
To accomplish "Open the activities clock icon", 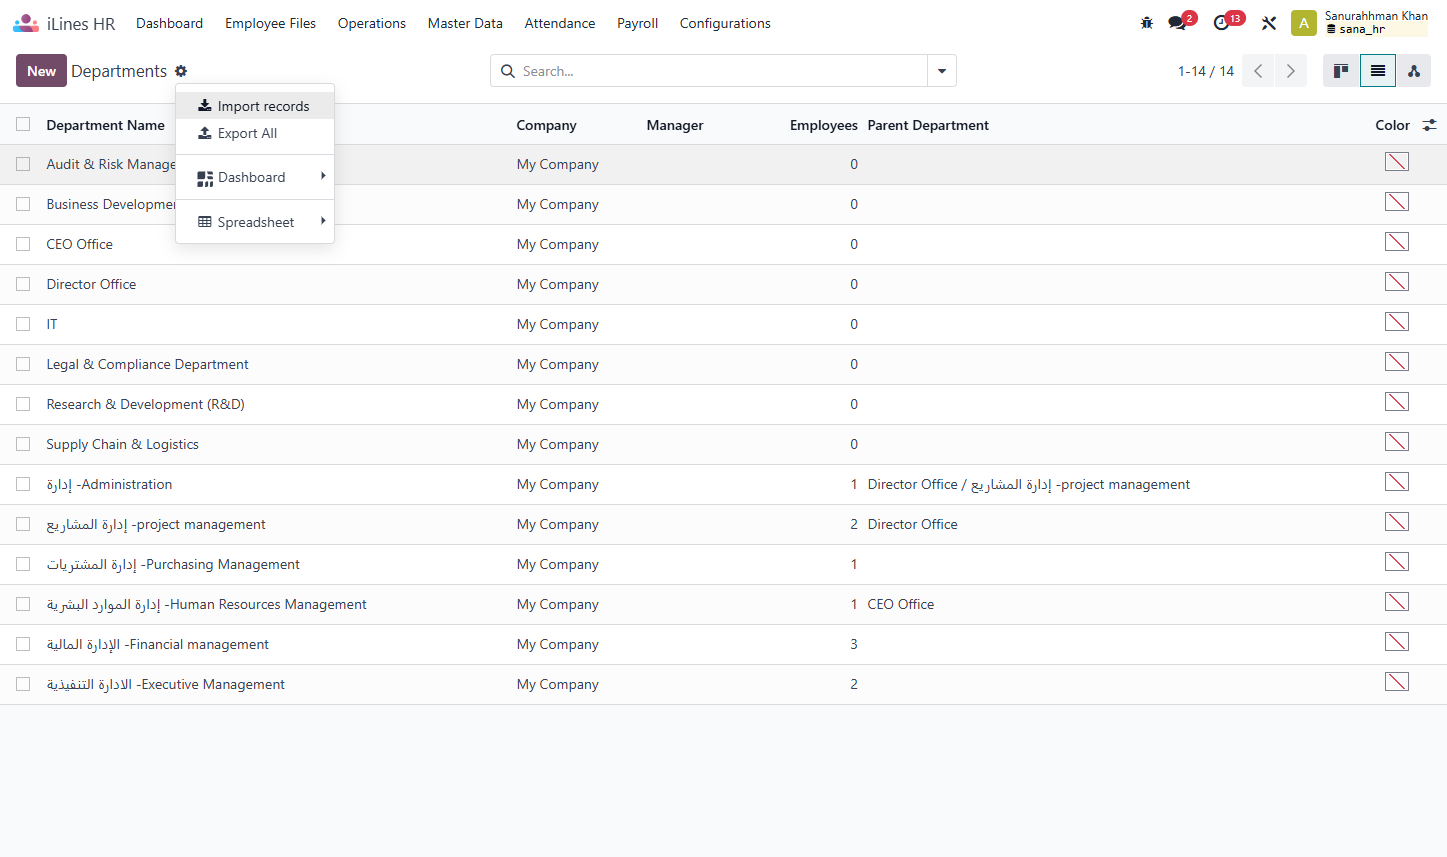I will (1222, 23).
